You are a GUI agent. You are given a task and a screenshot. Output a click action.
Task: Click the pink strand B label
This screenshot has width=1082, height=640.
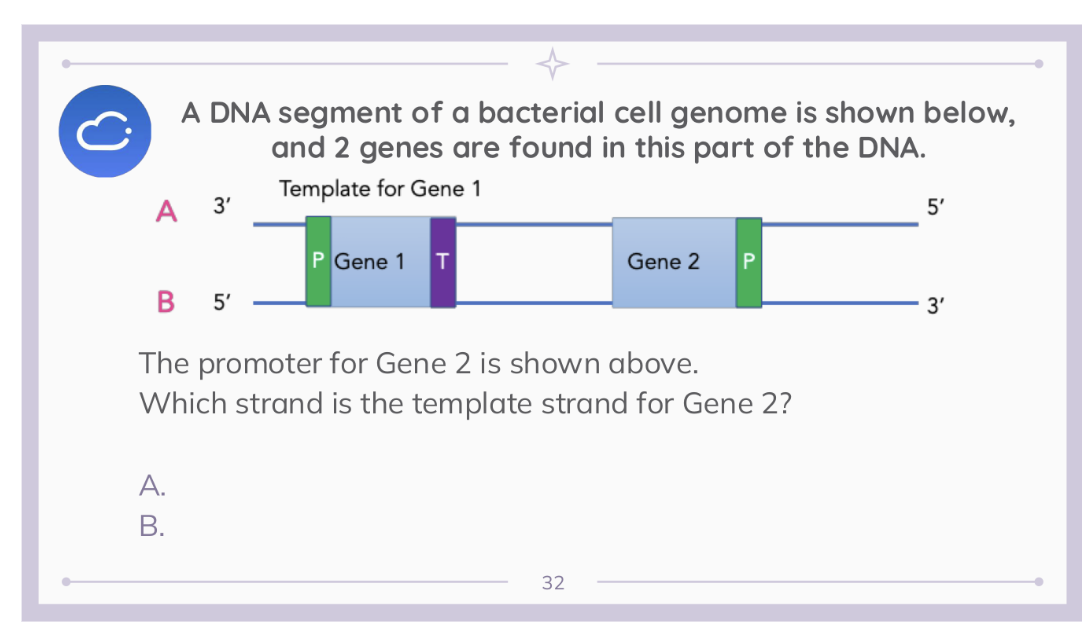pyautogui.click(x=166, y=300)
